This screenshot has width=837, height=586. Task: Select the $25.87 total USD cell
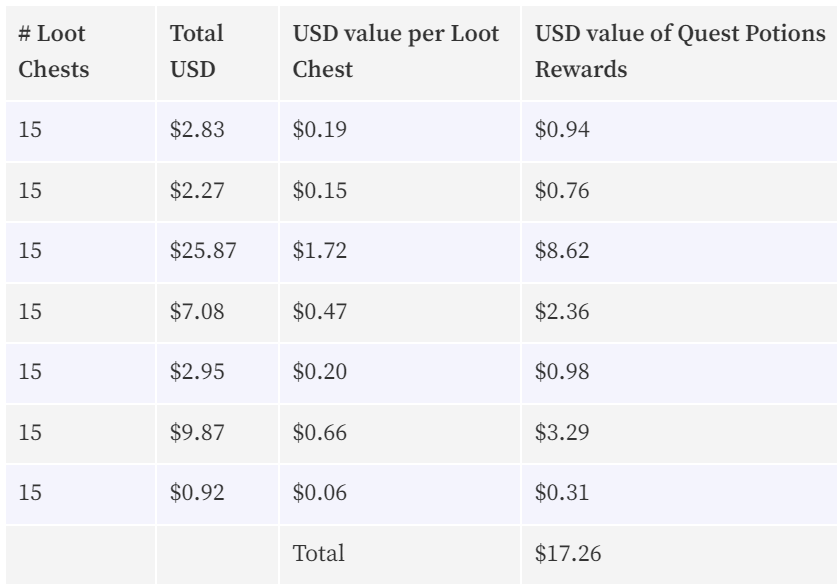point(218,252)
